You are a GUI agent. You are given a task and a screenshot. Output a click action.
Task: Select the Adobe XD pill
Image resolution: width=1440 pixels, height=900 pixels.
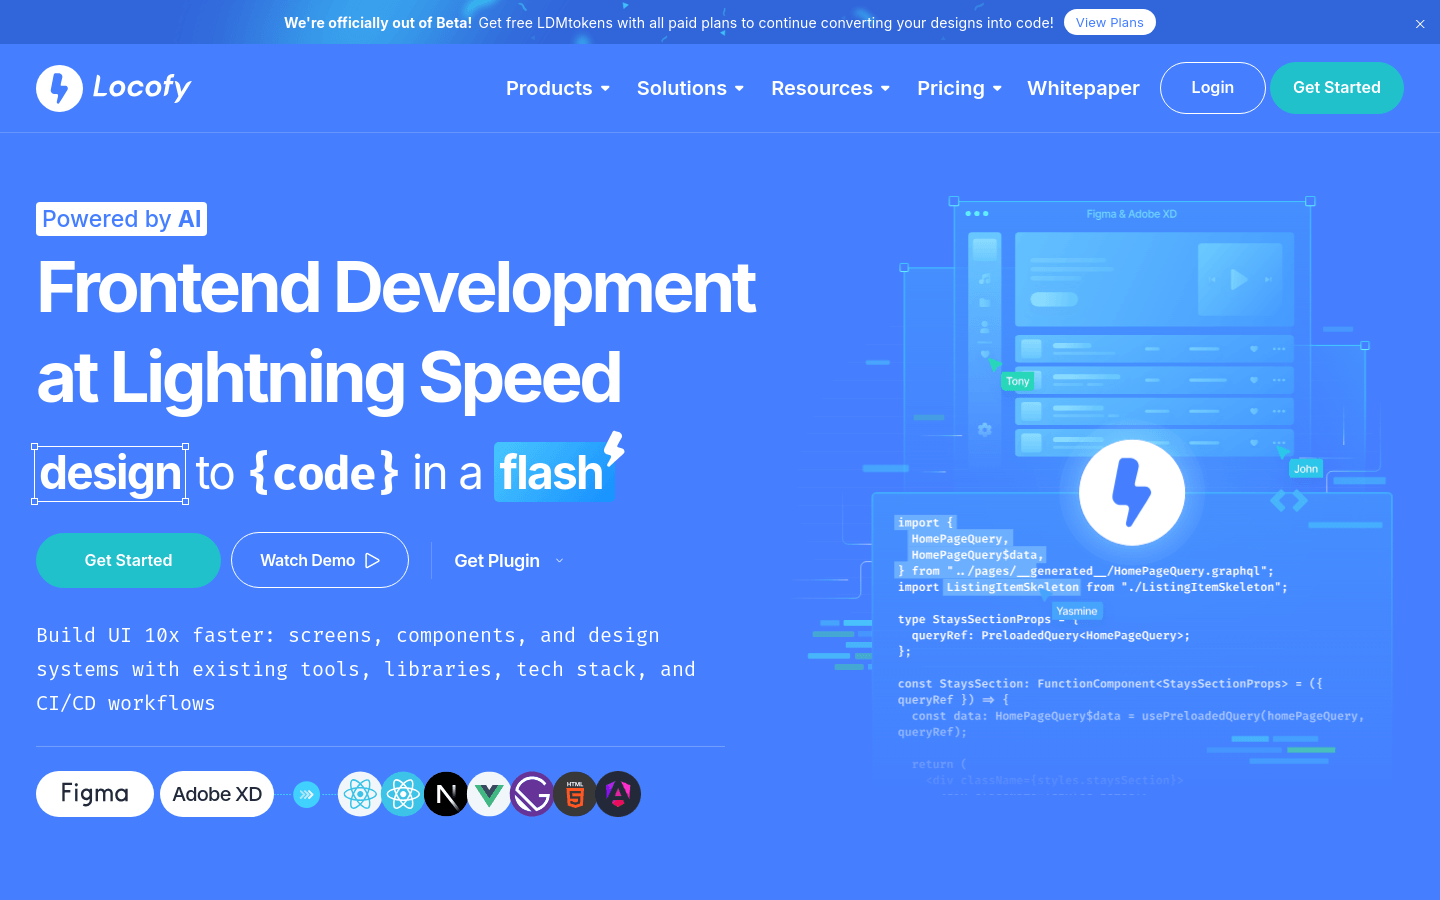217,794
